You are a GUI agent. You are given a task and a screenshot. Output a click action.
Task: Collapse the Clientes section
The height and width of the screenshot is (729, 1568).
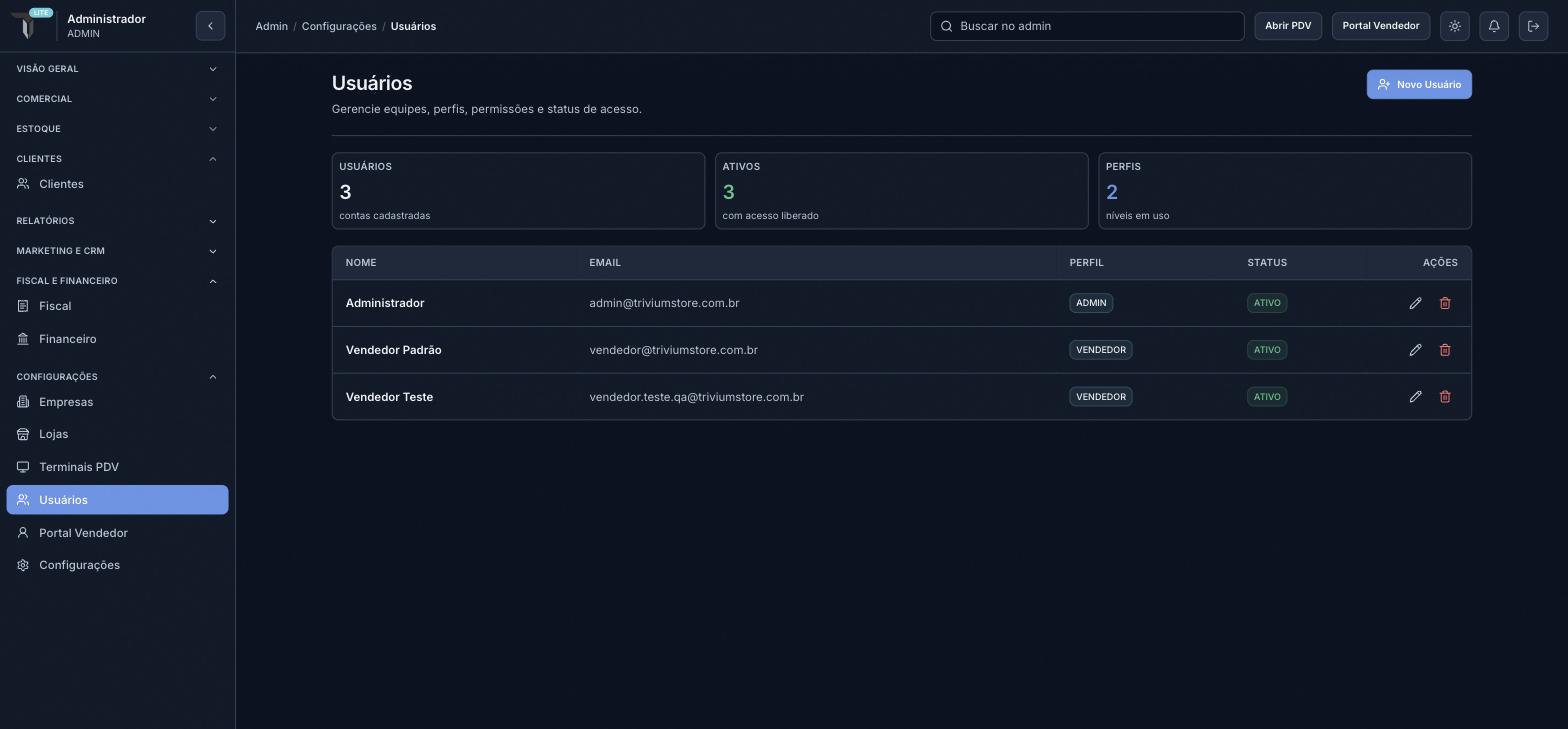117,159
